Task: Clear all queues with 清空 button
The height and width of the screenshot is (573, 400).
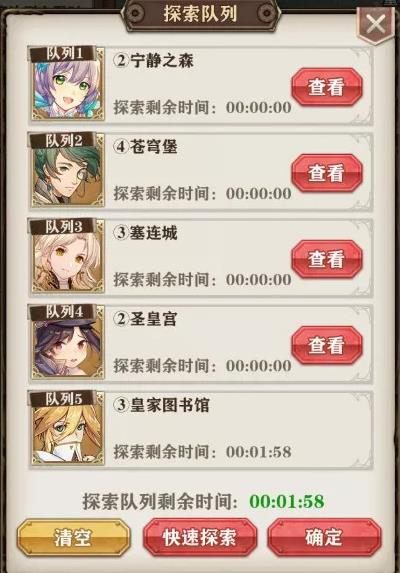Action: click(73, 537)
